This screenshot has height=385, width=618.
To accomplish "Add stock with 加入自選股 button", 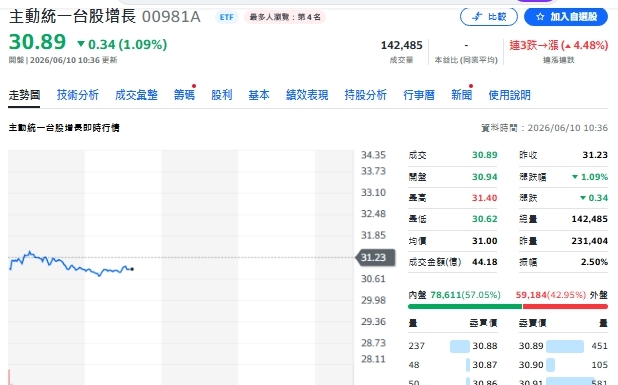I will 566,17.
